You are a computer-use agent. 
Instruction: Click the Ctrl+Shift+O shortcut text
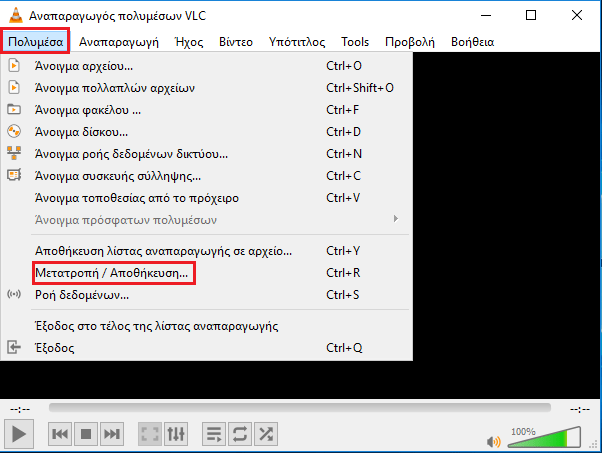click(360, 88)
